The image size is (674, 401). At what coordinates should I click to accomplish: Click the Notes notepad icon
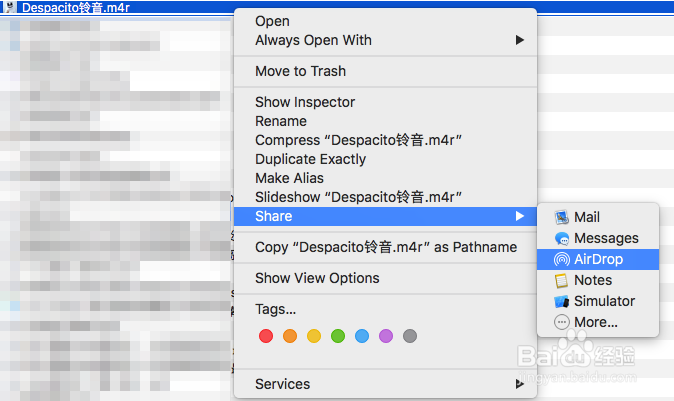[x=561, y=281]
